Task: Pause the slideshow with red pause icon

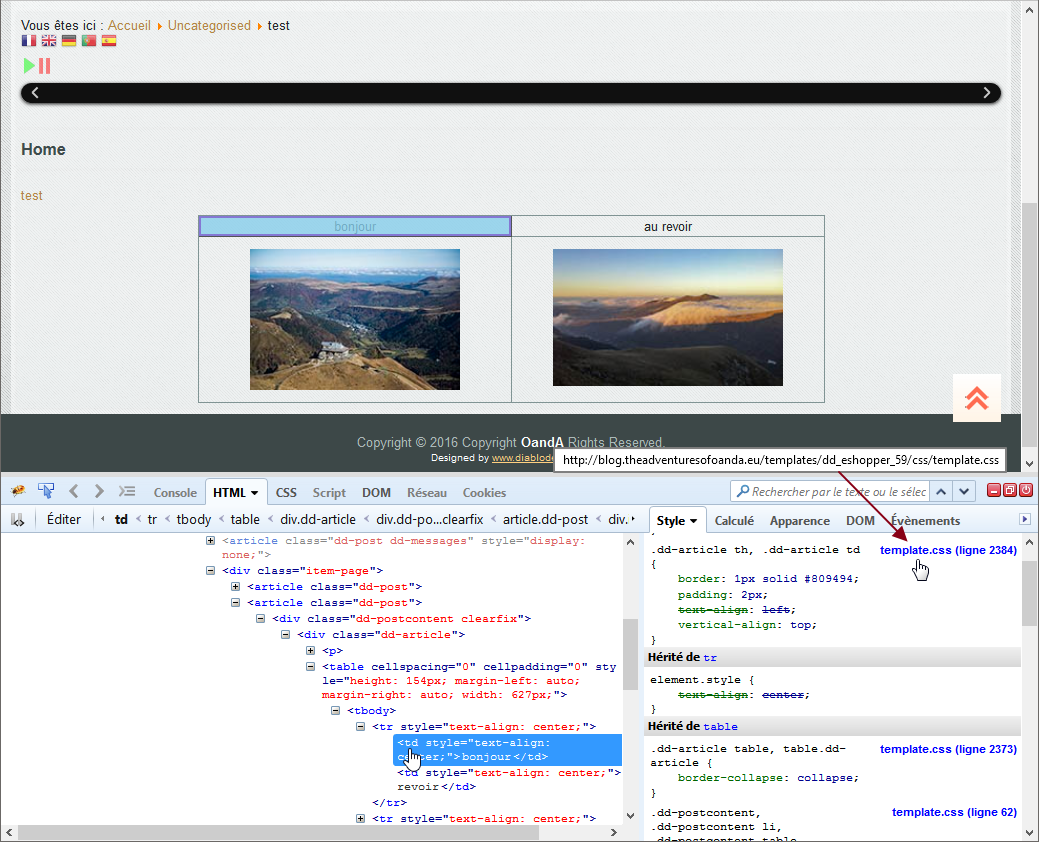Action: 45,66
